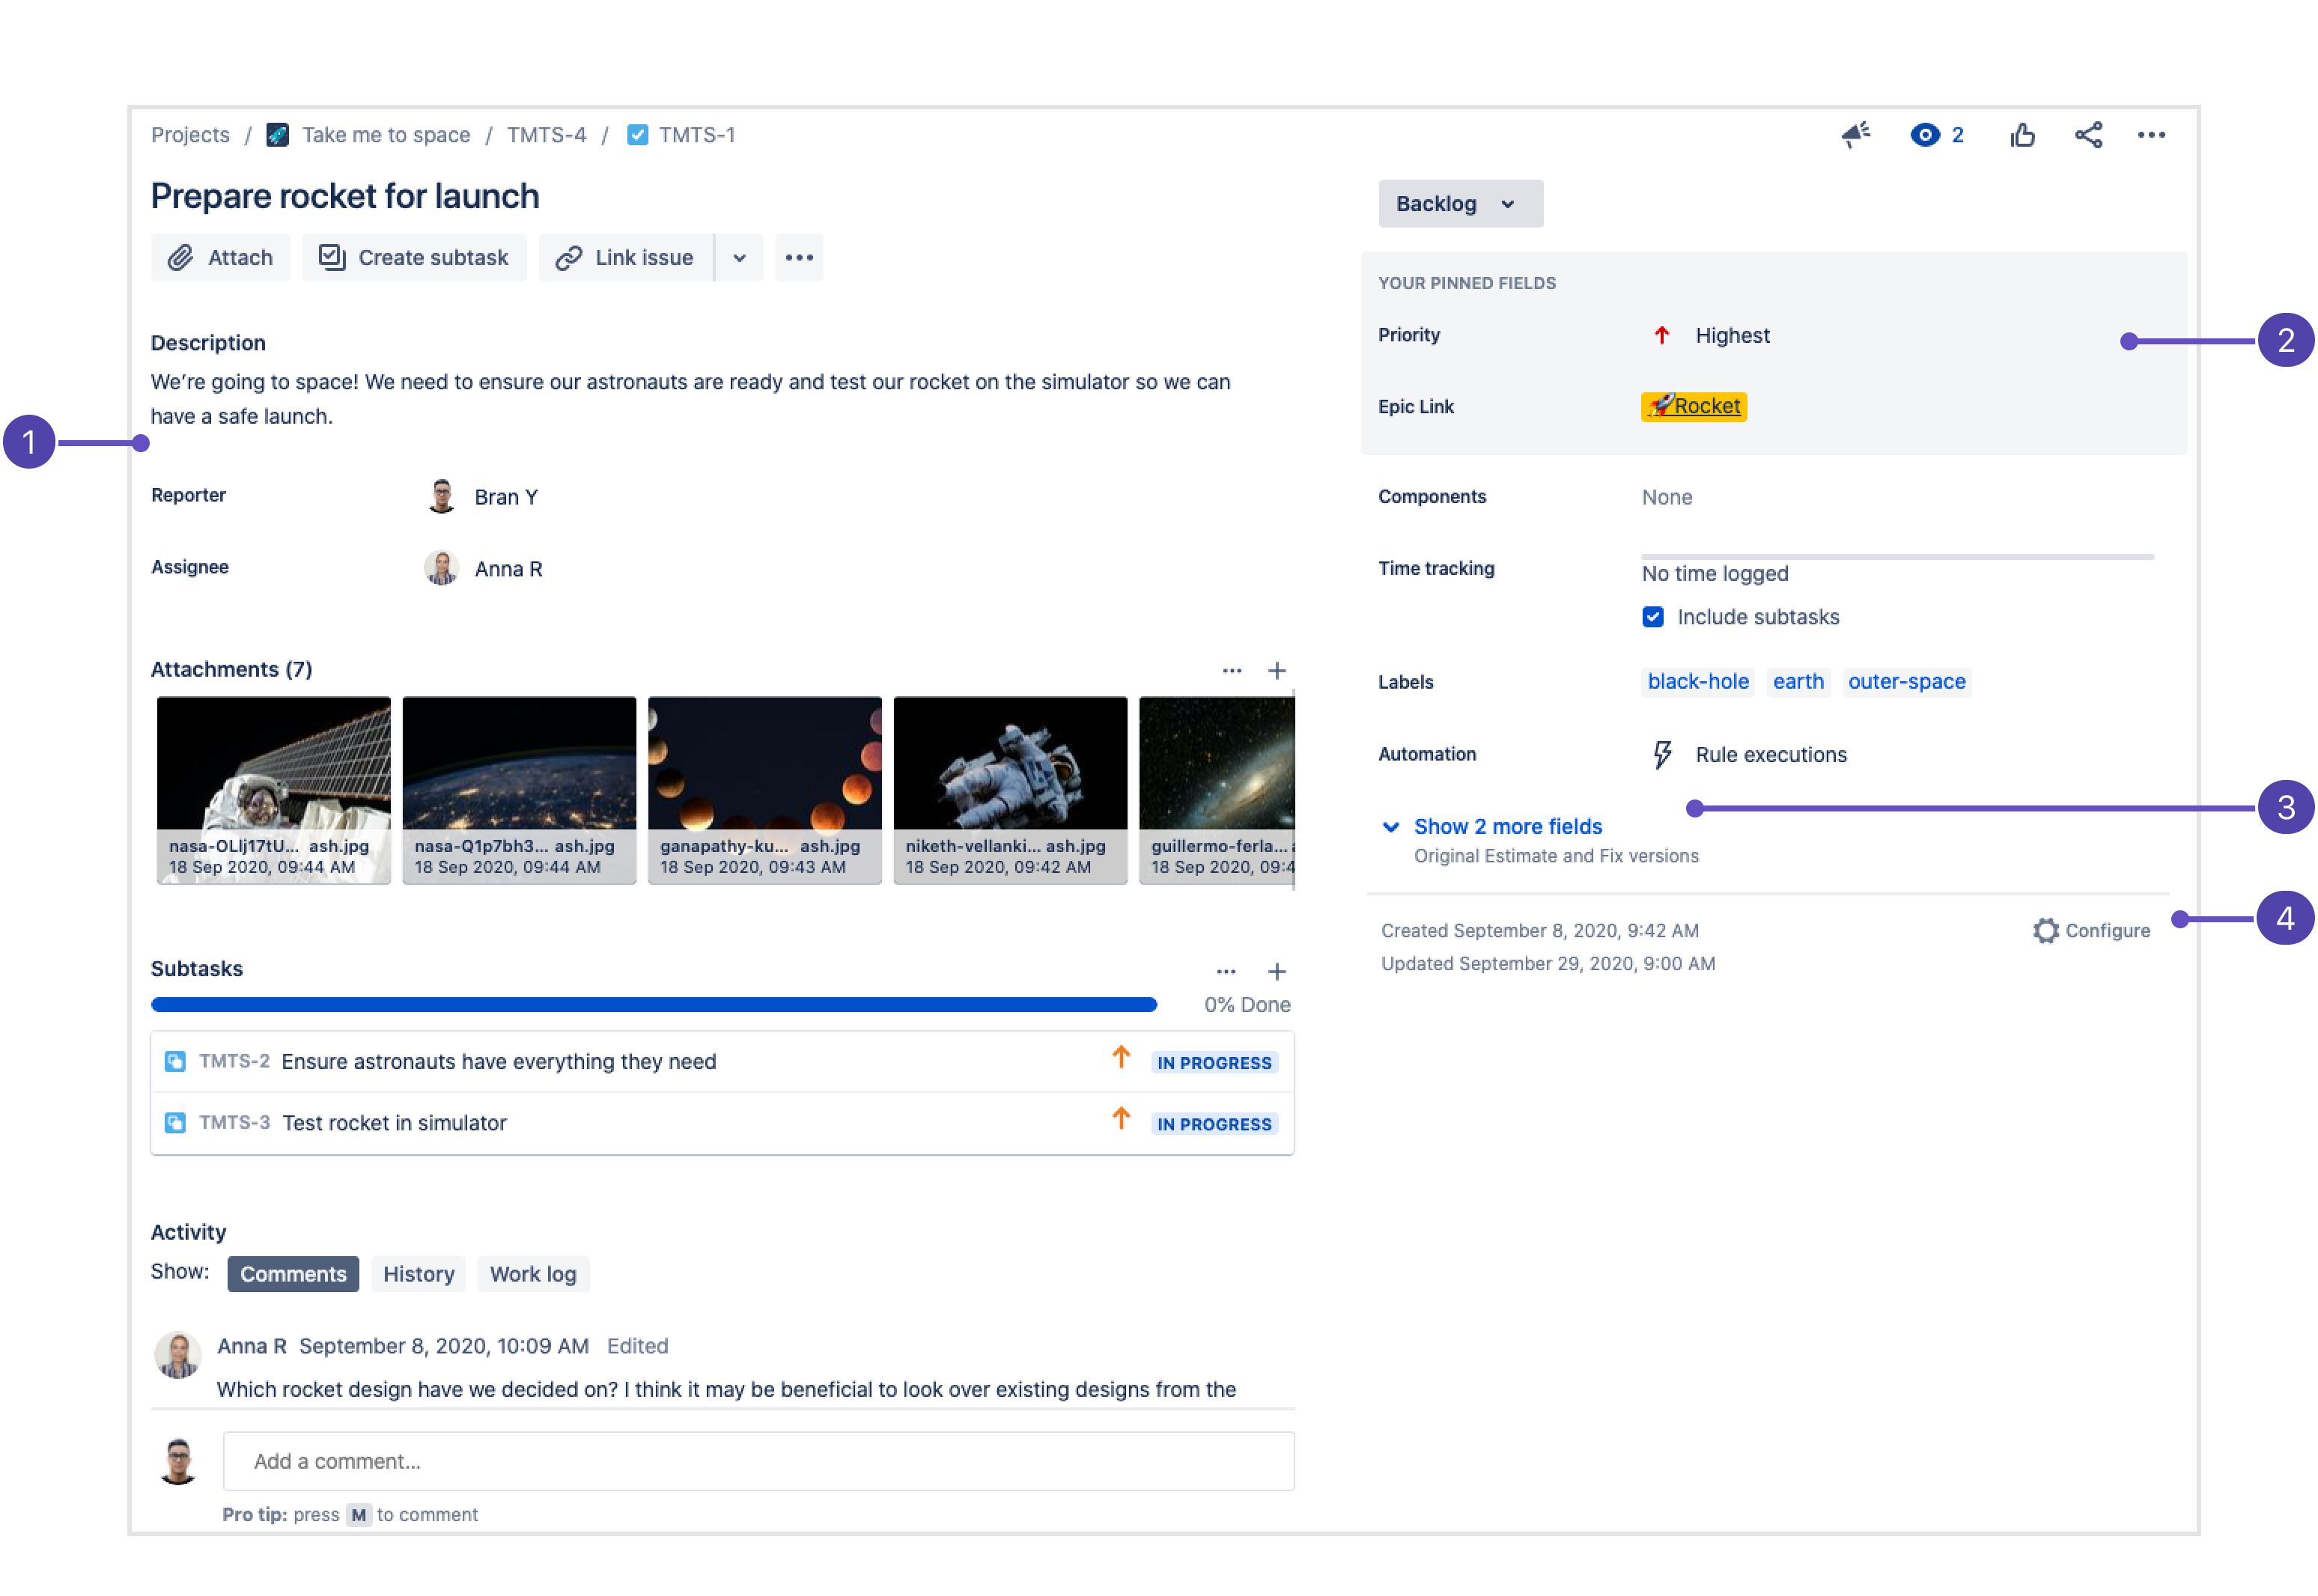Click the share issue icon
This screenshot has width=2318, height=1596.
click(2087, 135)
